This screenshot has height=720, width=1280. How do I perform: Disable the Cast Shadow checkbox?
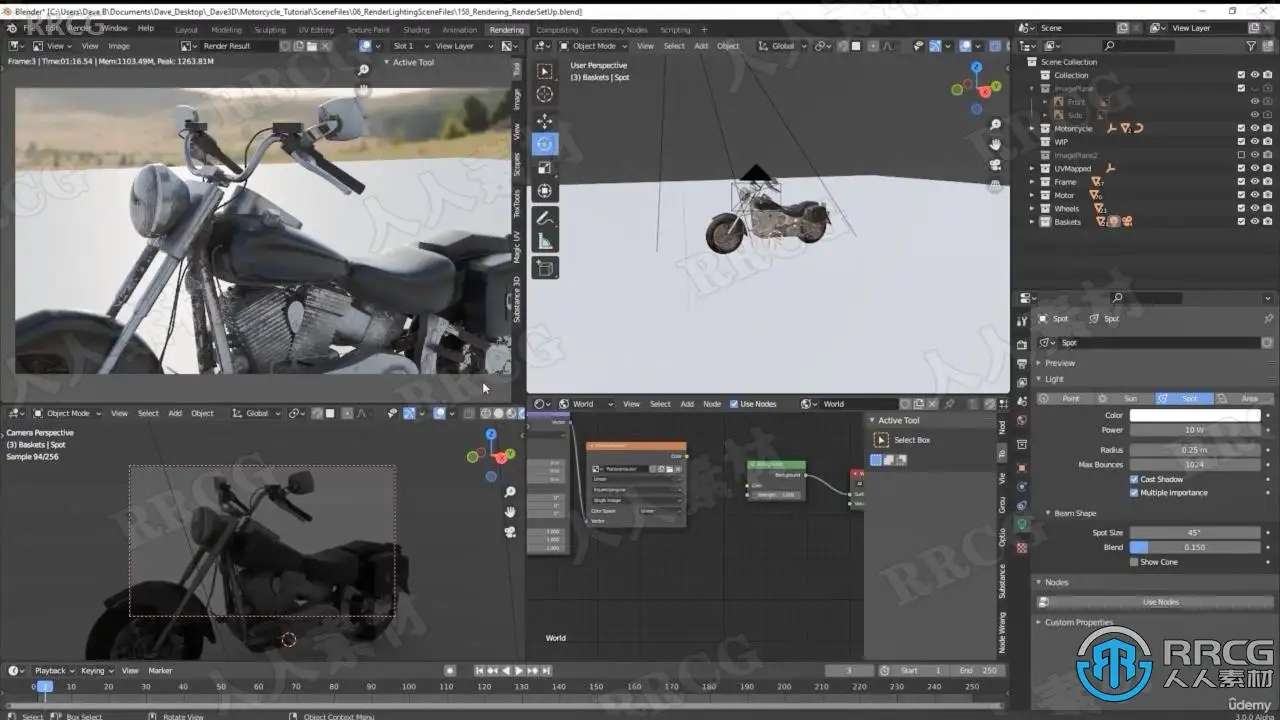(1134, 479)
